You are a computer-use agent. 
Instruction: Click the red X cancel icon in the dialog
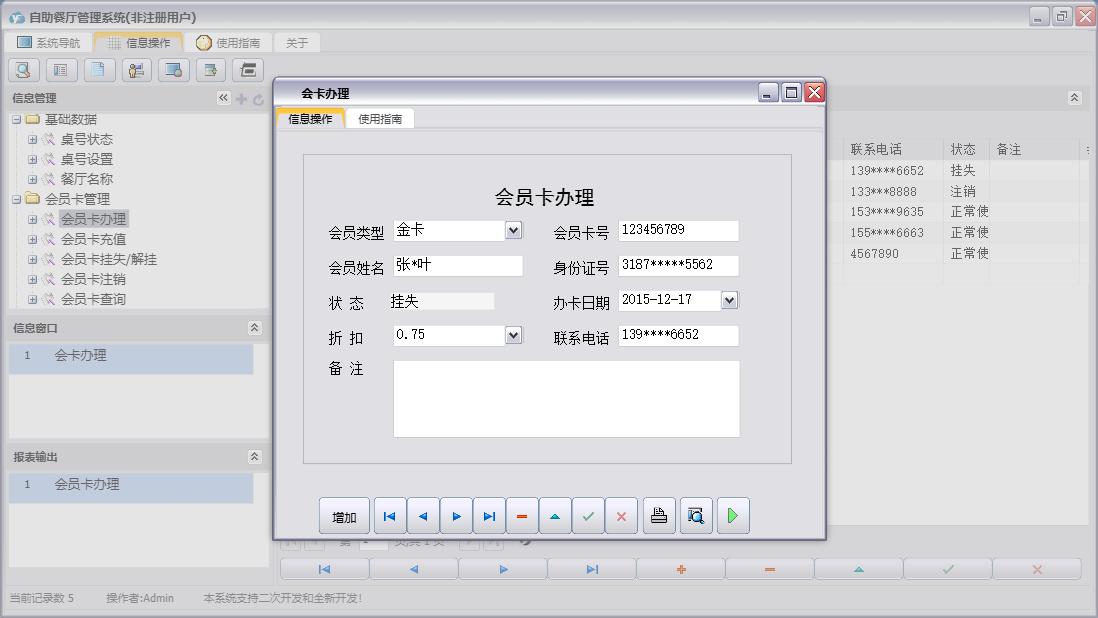[621, 516]
